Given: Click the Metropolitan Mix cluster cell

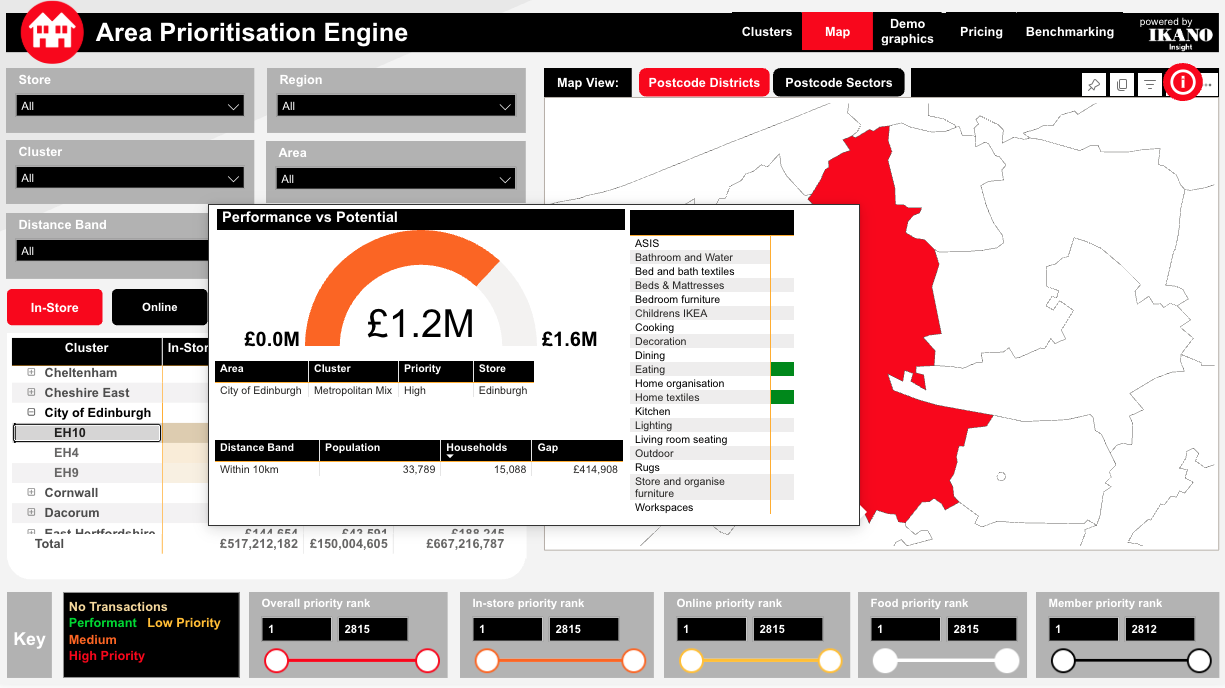Looking at the screenshot, I should (x=353, y=390).
